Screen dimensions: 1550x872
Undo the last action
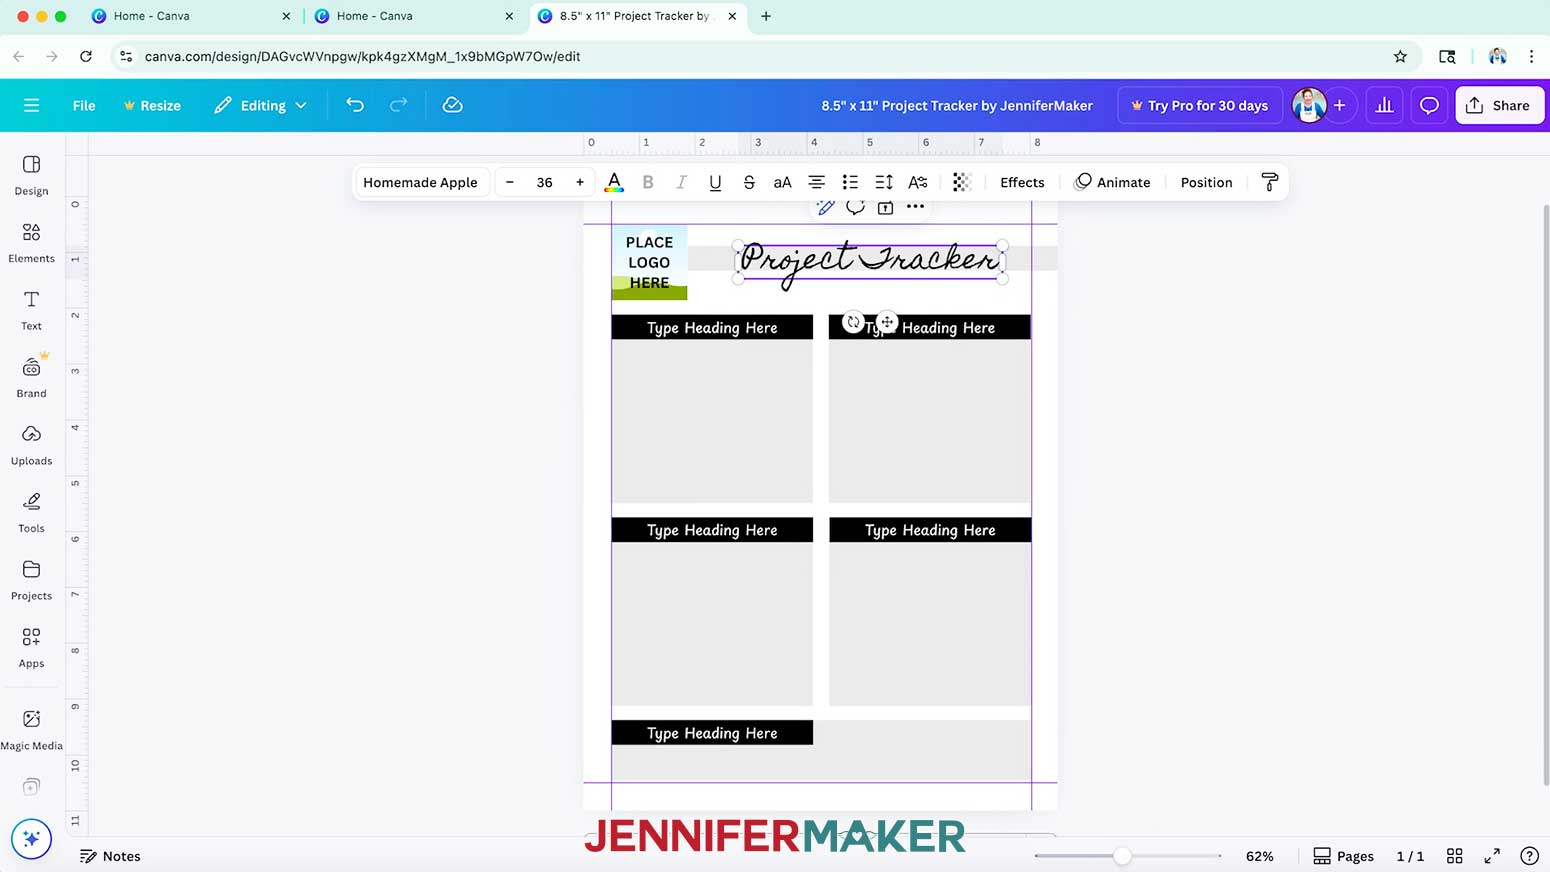[x=355, y=105]
